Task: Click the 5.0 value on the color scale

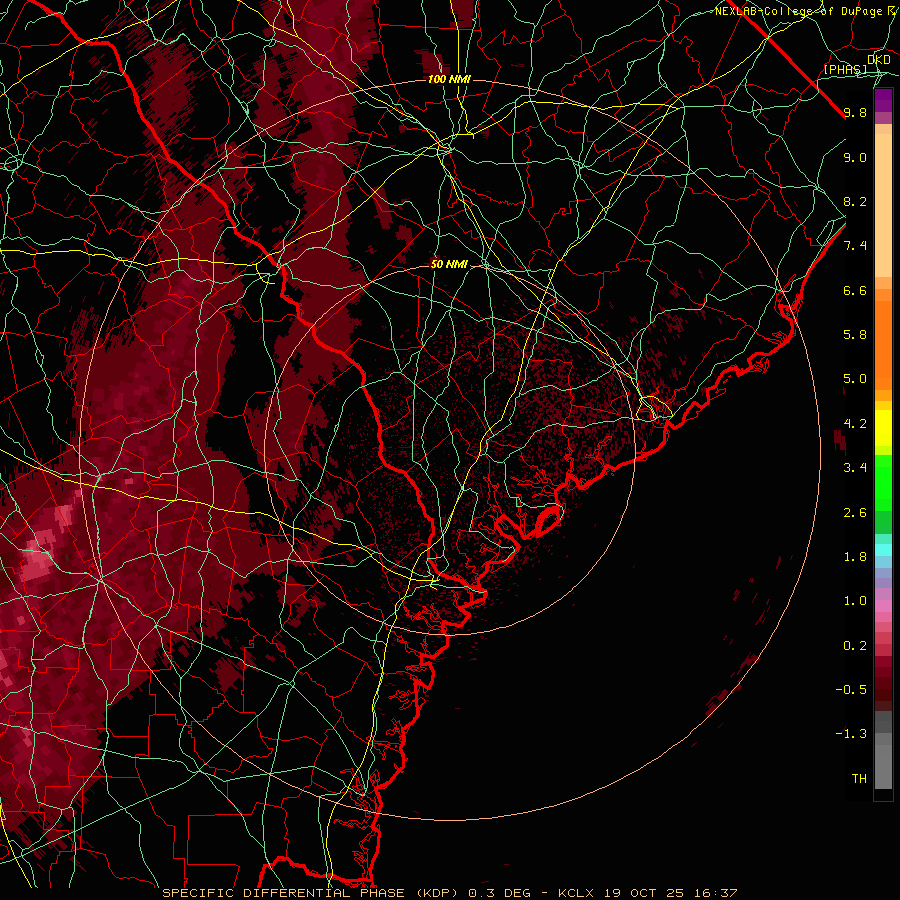Action: (x=855, y=379)
